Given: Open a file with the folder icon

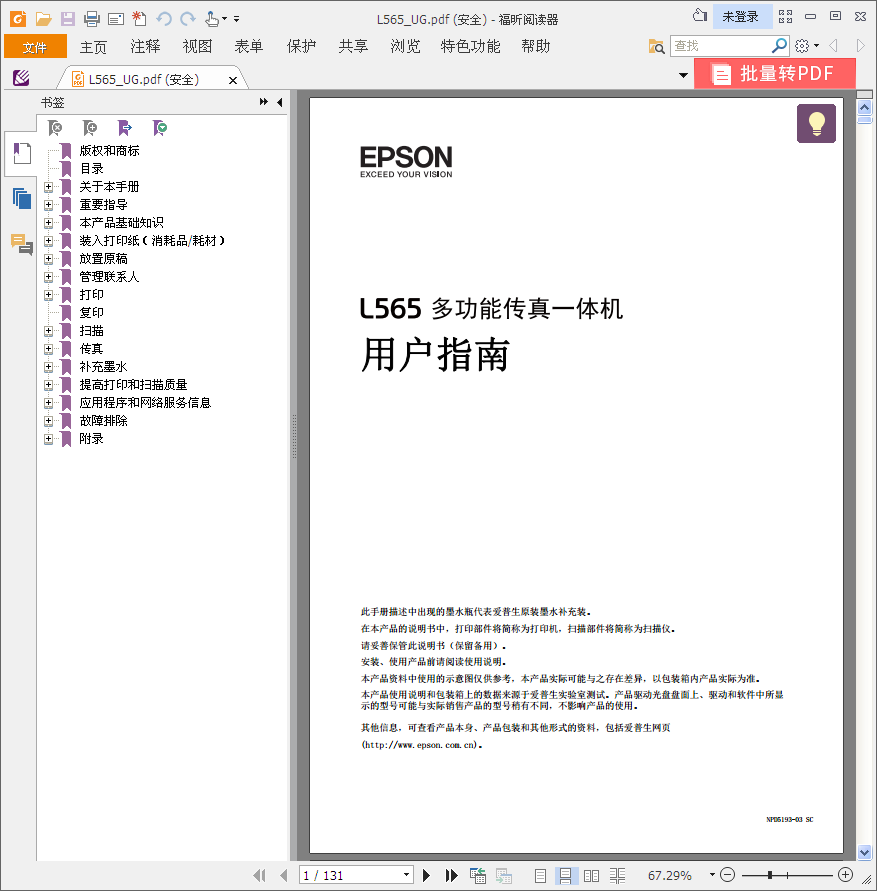Looking at the screenshot, I should 43,19.
